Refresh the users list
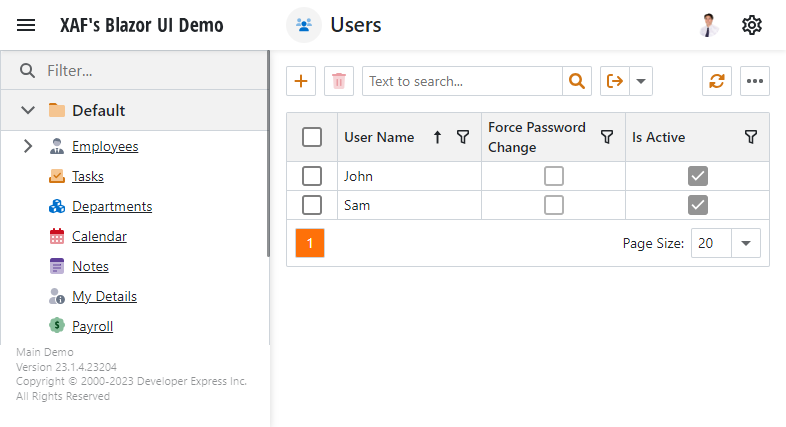Screen dimensions: 786x427 coord(717,81)
